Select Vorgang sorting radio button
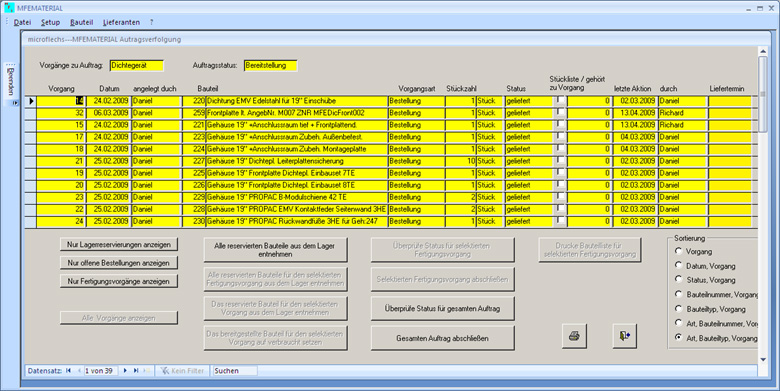The height and width of the screenshot is (391, 780). tap(678, 251)
